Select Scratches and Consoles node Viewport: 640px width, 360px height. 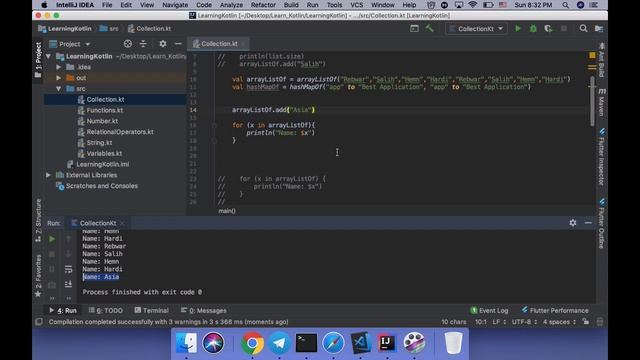(x=102, y=186)
